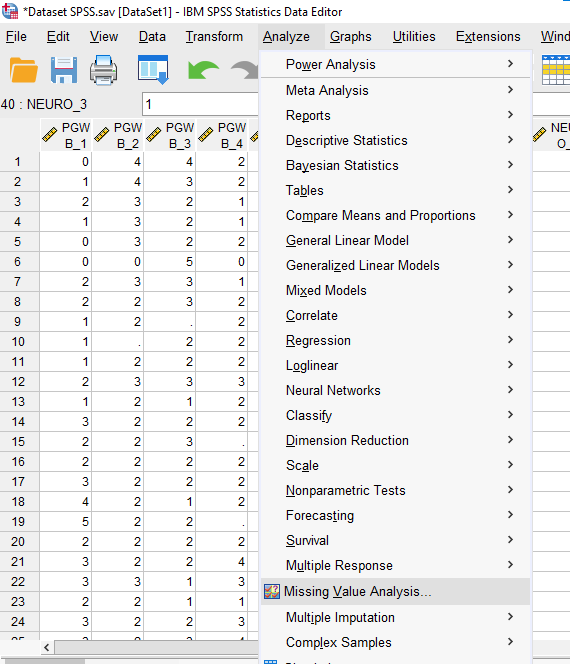
Task: Select row number 12 header
Action: (x=19, y=382)
